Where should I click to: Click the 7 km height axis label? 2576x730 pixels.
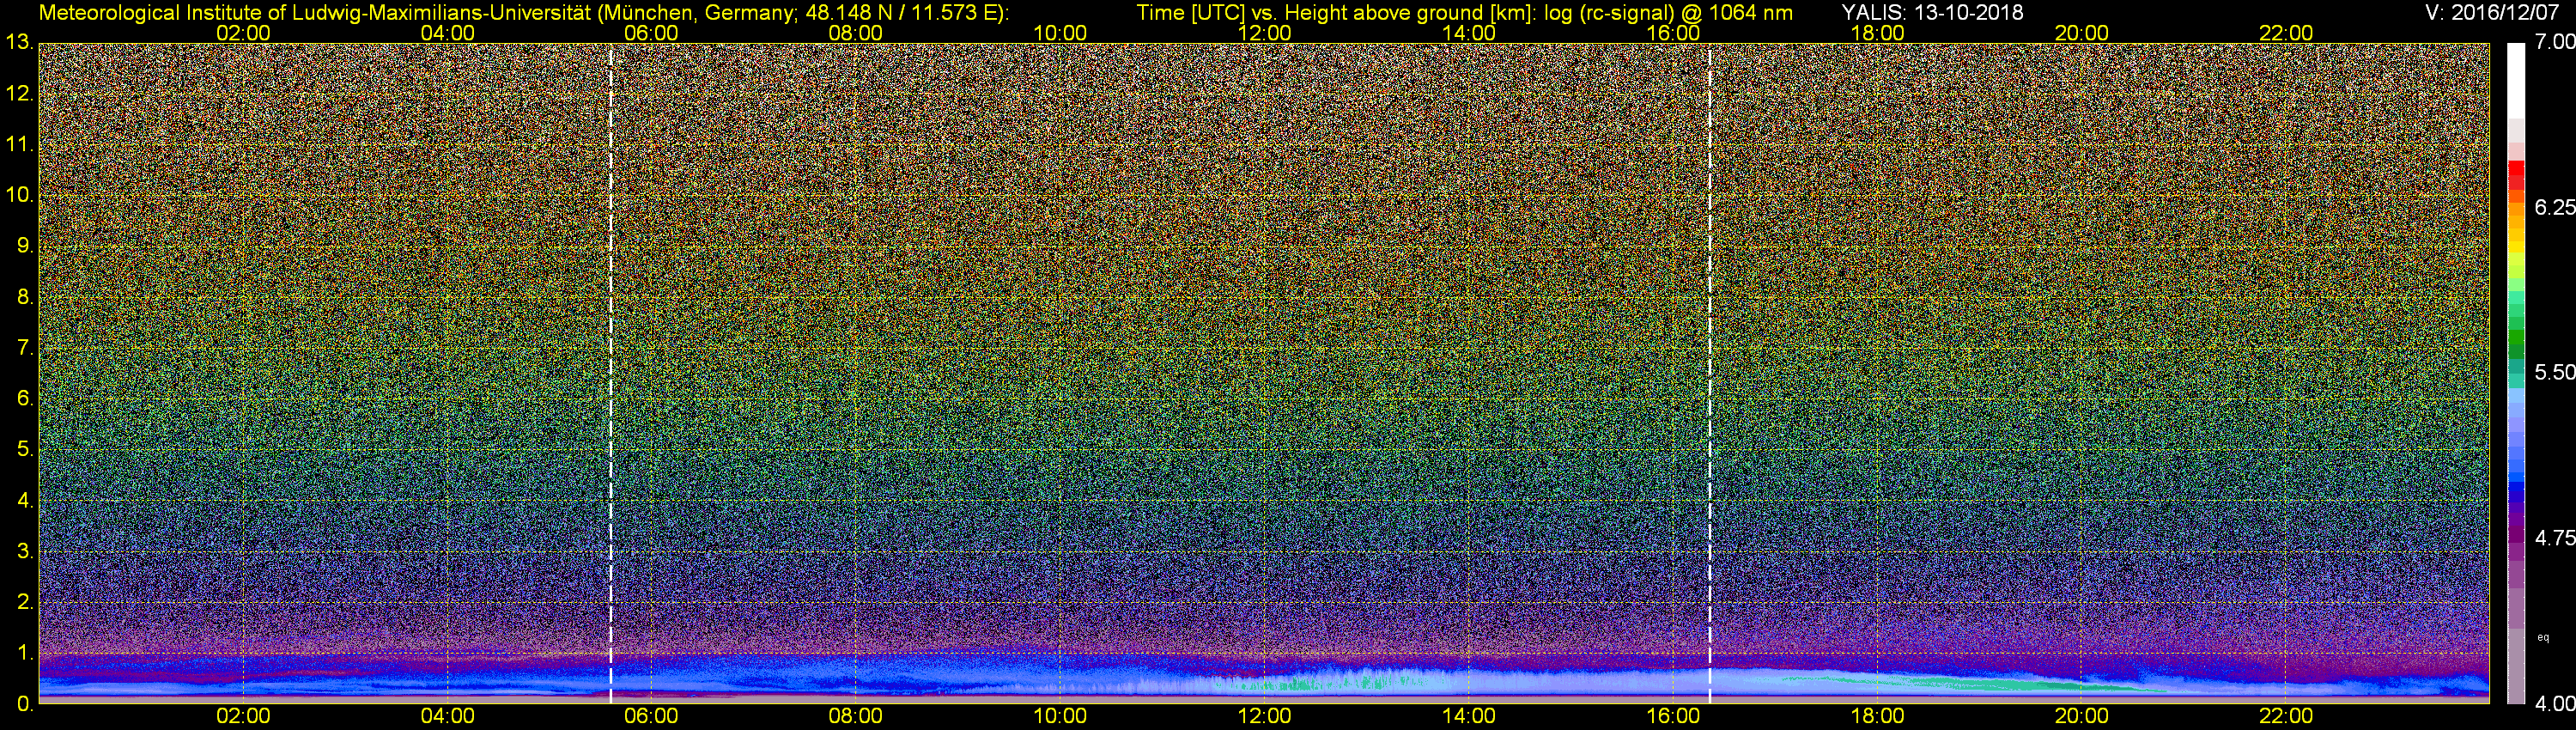pos(25,348)
